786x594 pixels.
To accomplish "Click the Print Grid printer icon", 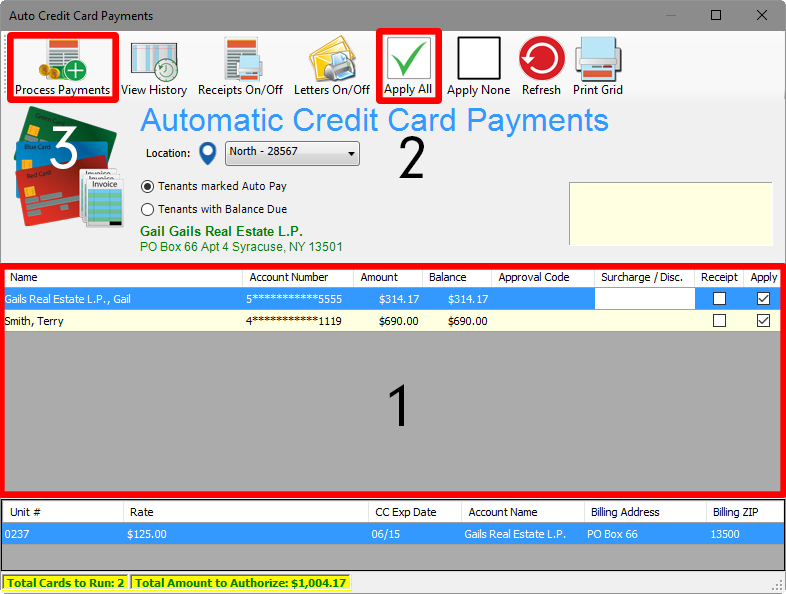I will [x=598, y=66].
